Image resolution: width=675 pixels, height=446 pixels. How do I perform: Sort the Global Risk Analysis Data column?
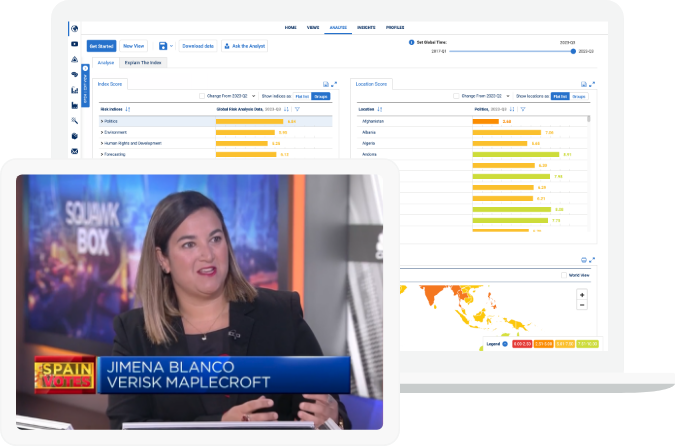[x=286, y=109]
